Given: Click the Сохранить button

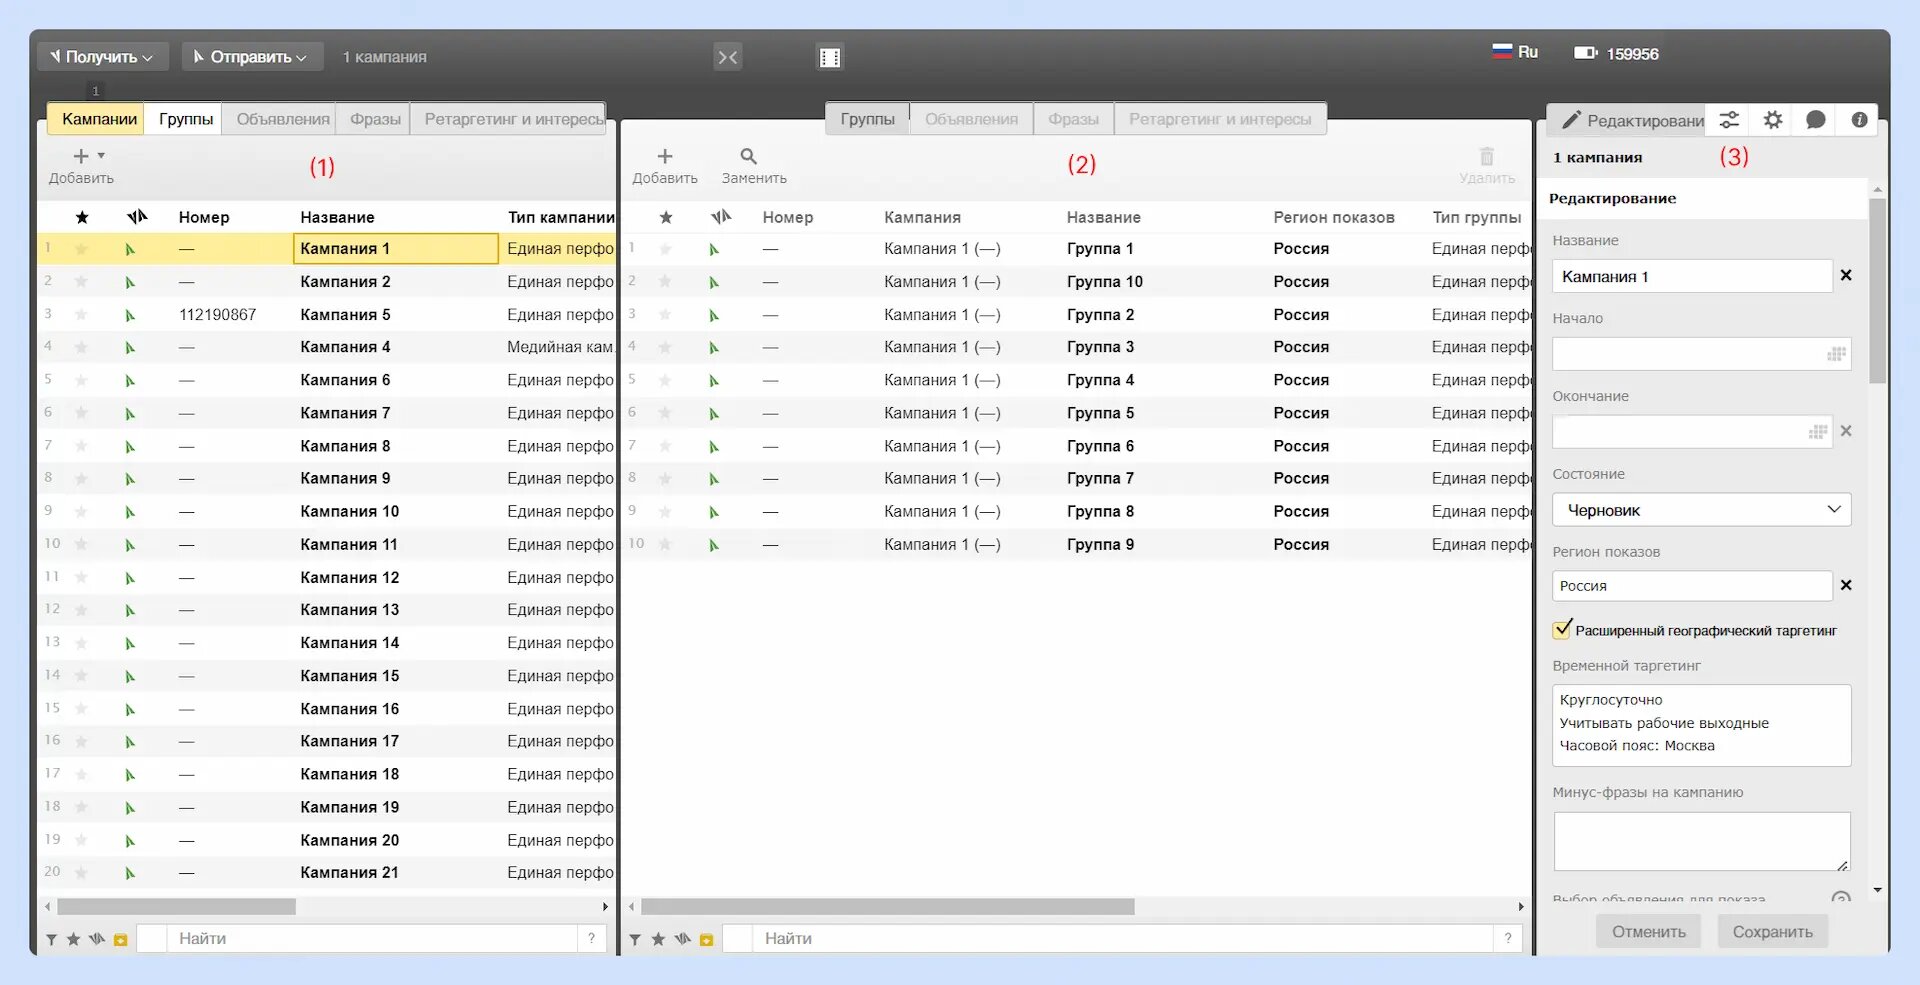Looking at the screenshot, I should 1772,931.
